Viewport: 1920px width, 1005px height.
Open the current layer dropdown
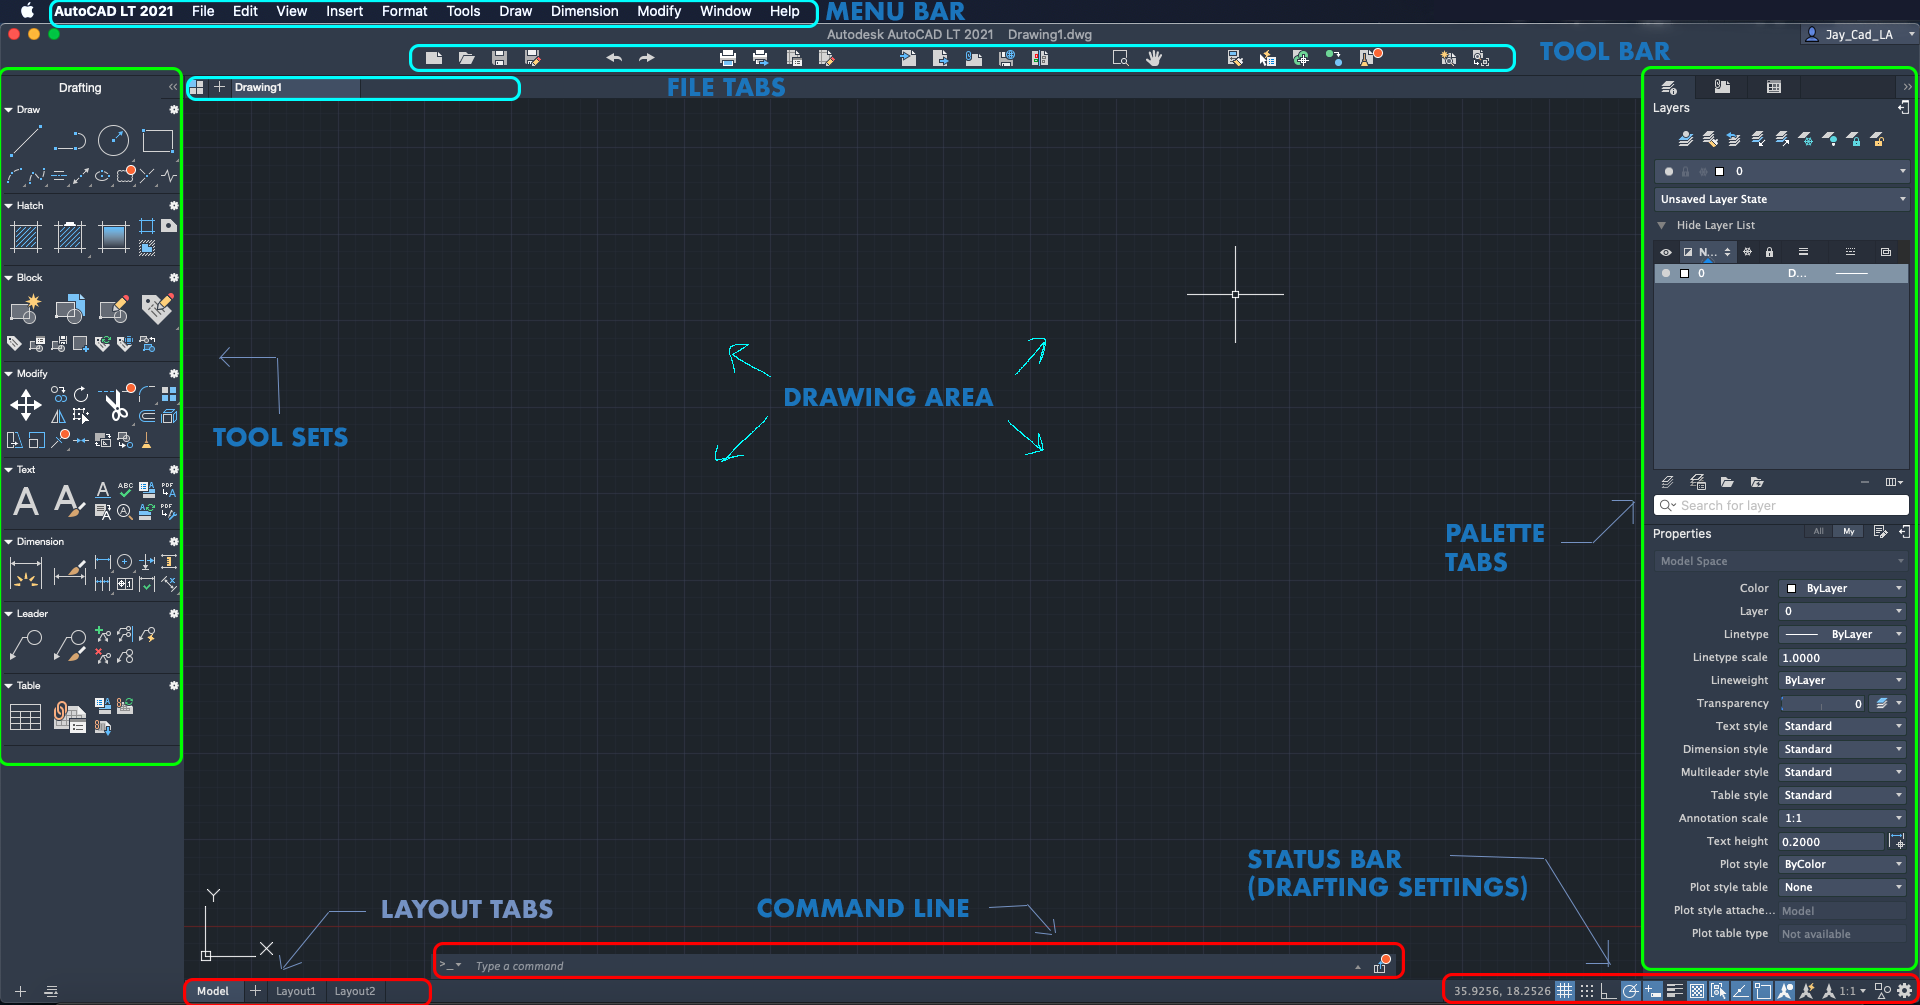coord(1781,171)
